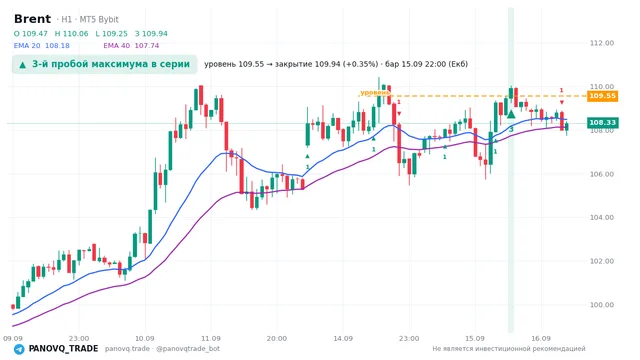Click the 100.00 price axis label
The image size is (640, 360).
click(602, 305)
